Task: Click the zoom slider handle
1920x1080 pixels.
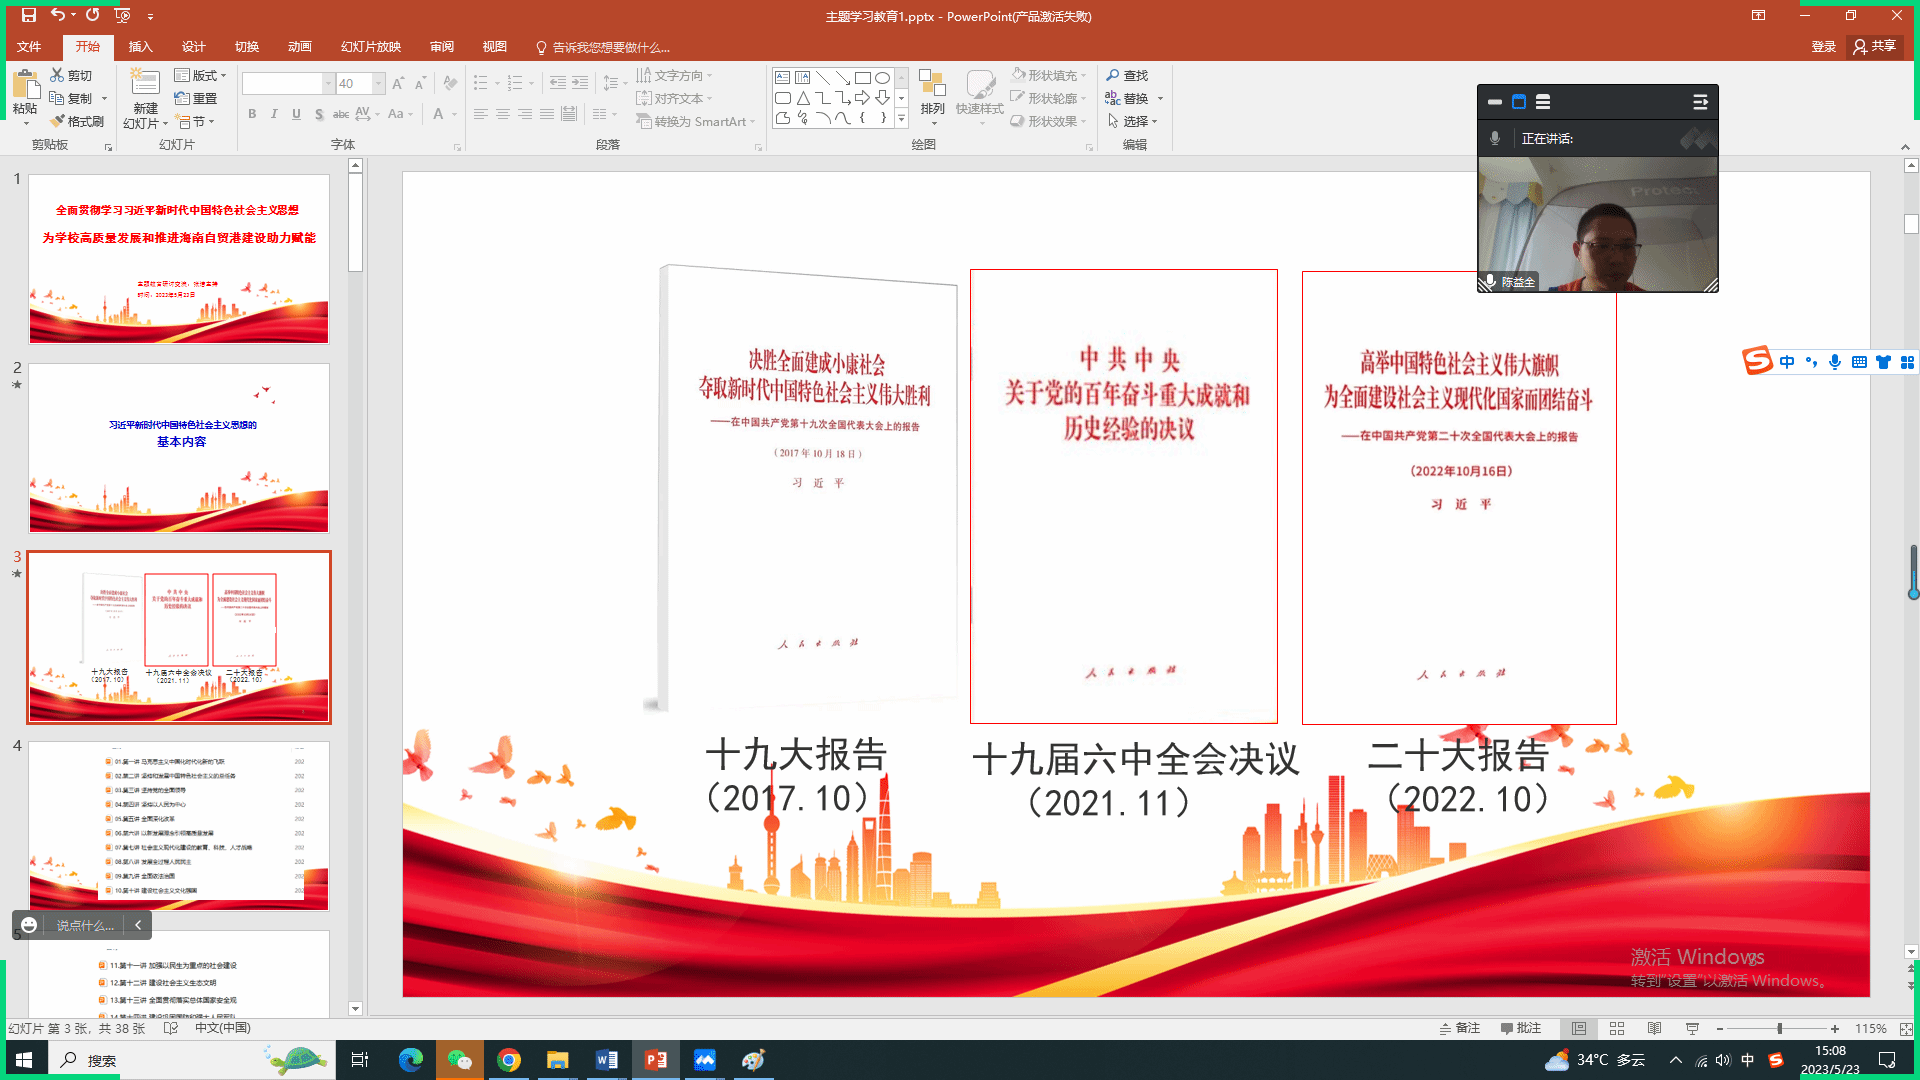Action: pyautogui.click(x=1779, y=1029)
